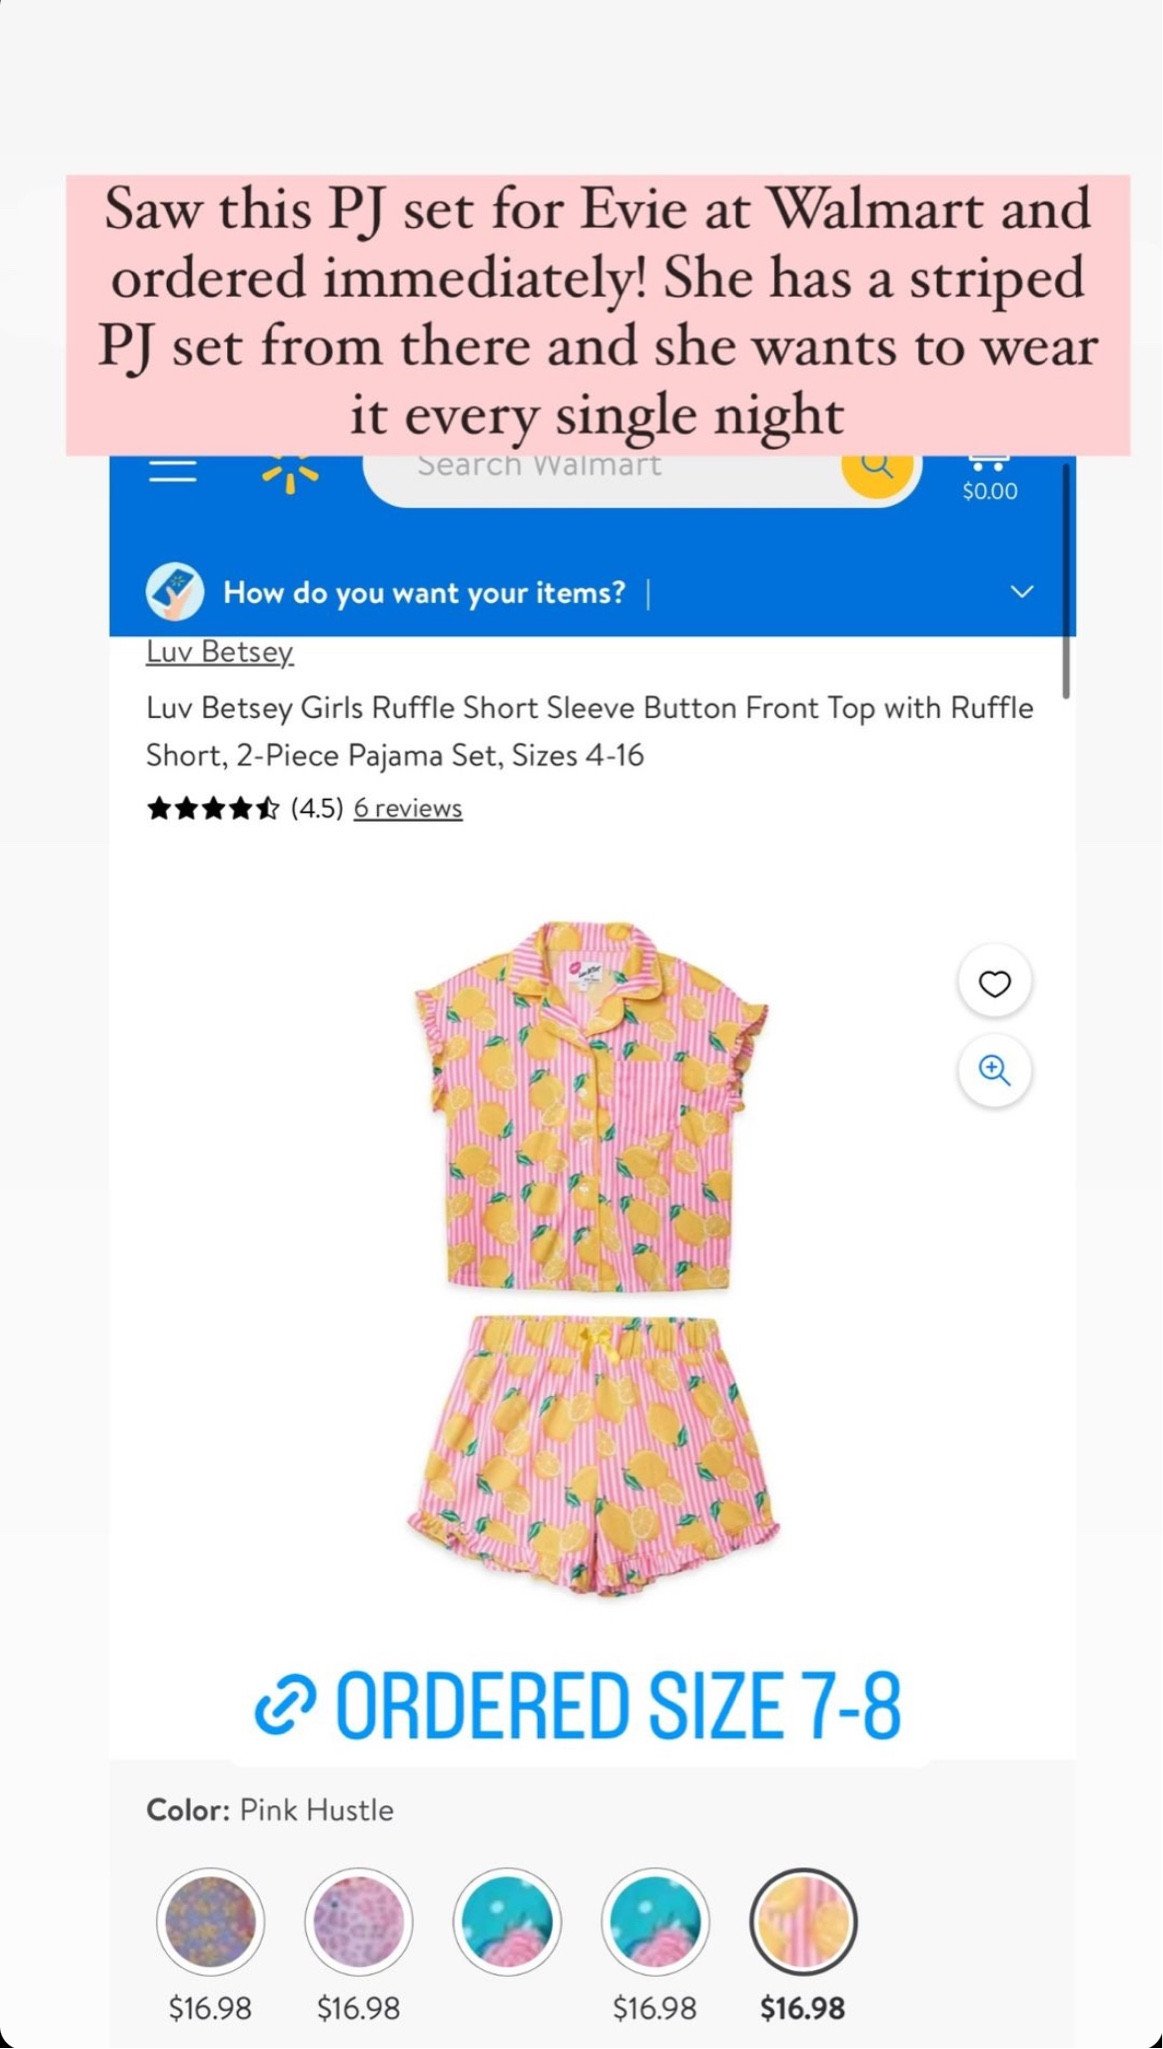Open the 6 reviews link
Viewport: 1163px width, 2049px height.
pos(408,808)
